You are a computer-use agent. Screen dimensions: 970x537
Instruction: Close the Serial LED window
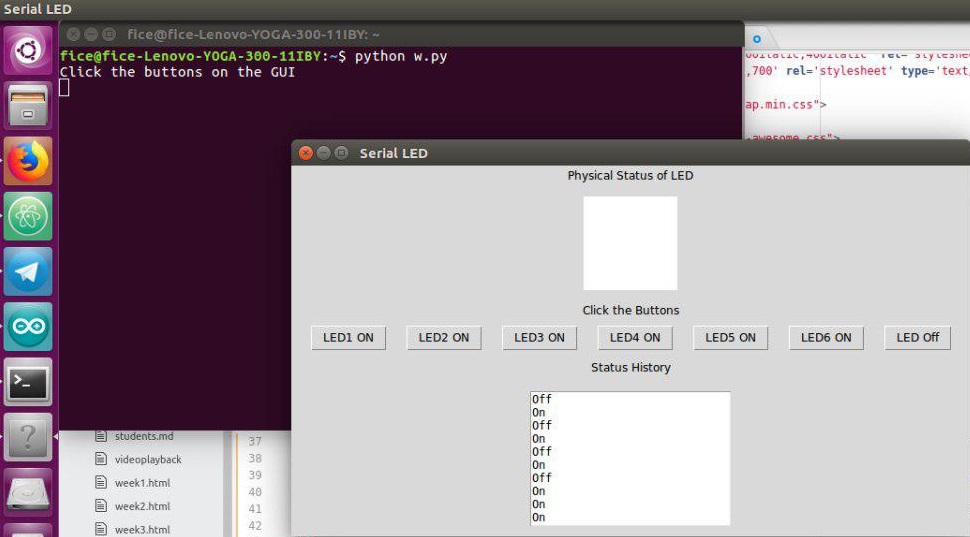(x=306, y=153)
